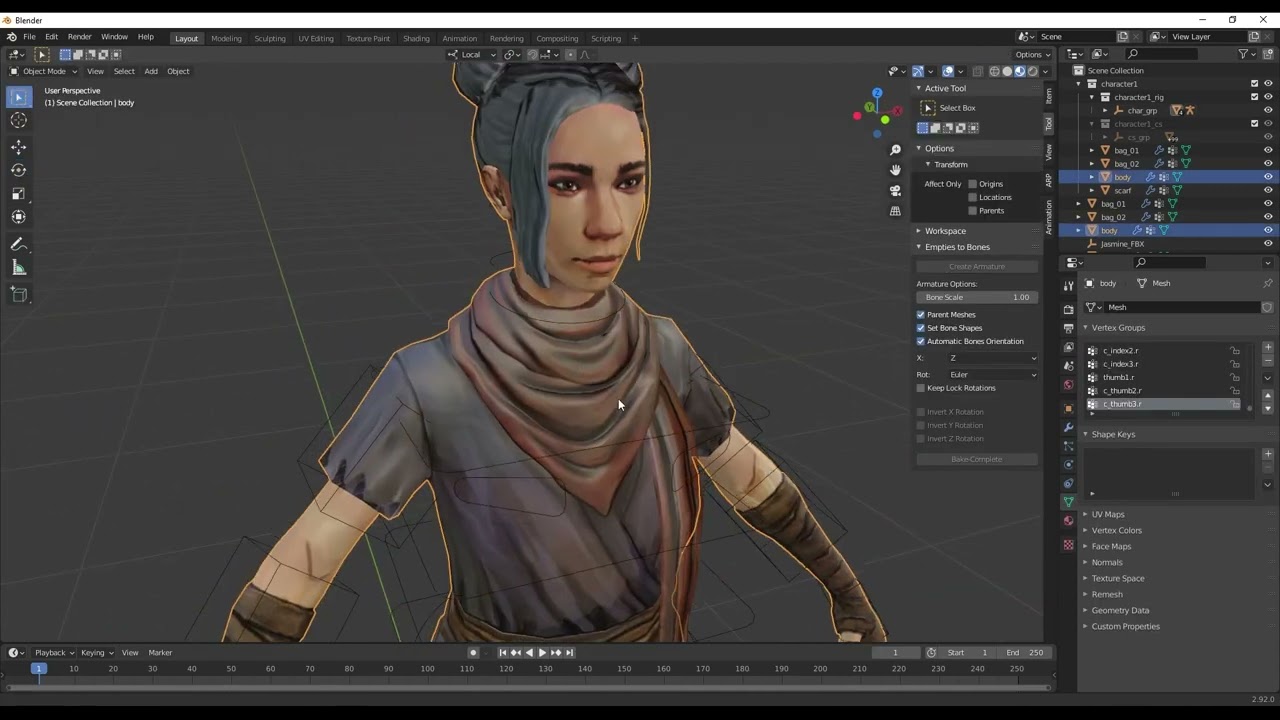Open the Texture properties checker tab

(x=1068, y=545)
